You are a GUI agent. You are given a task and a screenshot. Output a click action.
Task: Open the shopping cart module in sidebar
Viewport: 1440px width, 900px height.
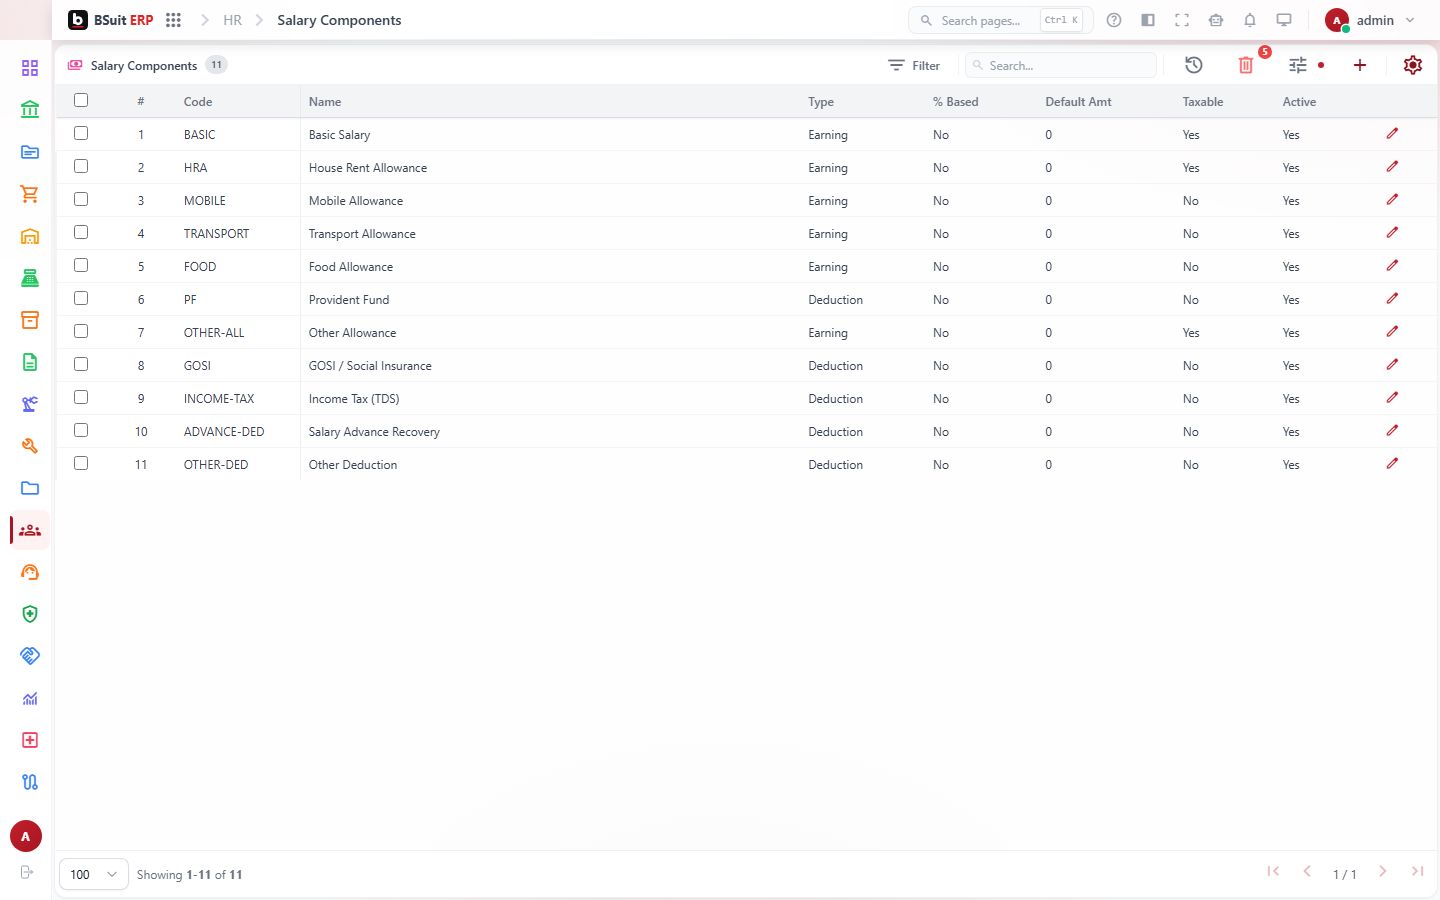(30, 194)
